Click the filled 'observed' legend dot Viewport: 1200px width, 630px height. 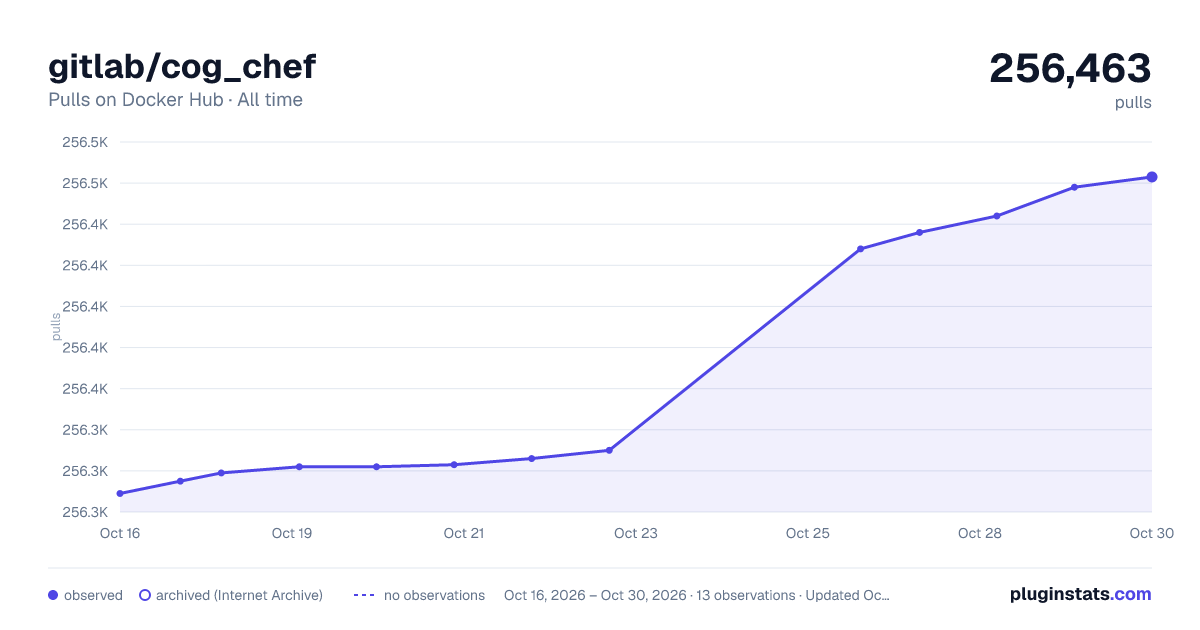coord(53,595)
